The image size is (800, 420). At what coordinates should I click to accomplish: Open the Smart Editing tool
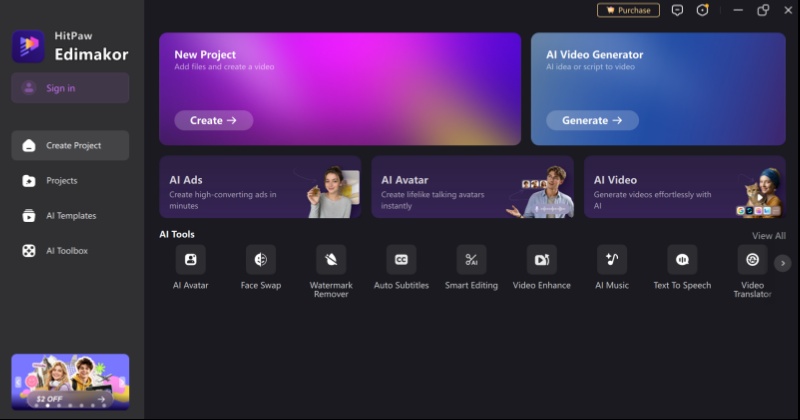pyautogui.click(x=471, y=260)
